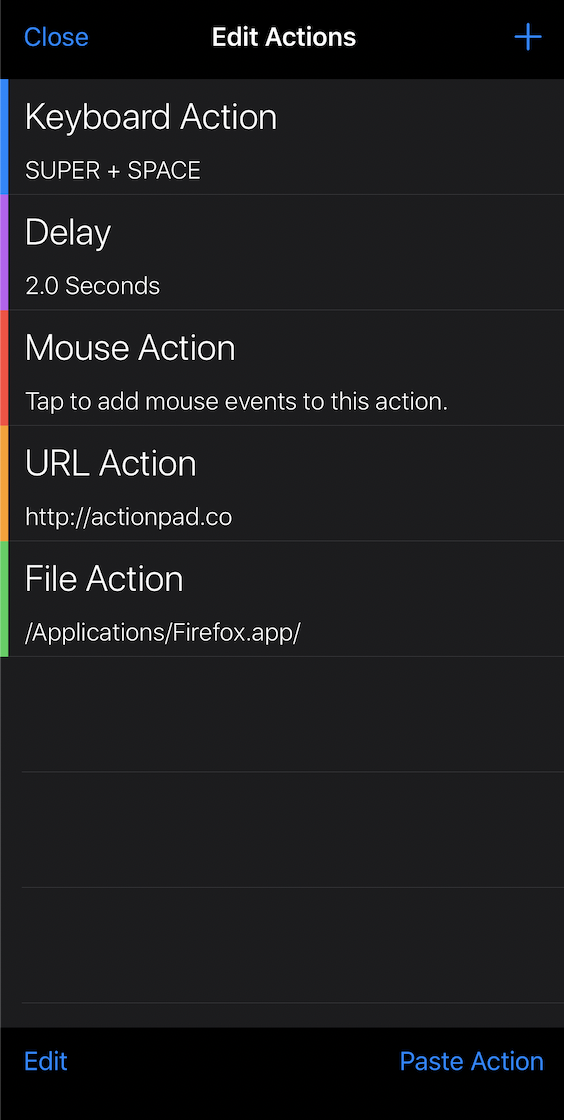Image resolution: width=564 pixels, height=1120 pixels.
Task: Close the Edit Actions screen
Action: click(56, 37)
